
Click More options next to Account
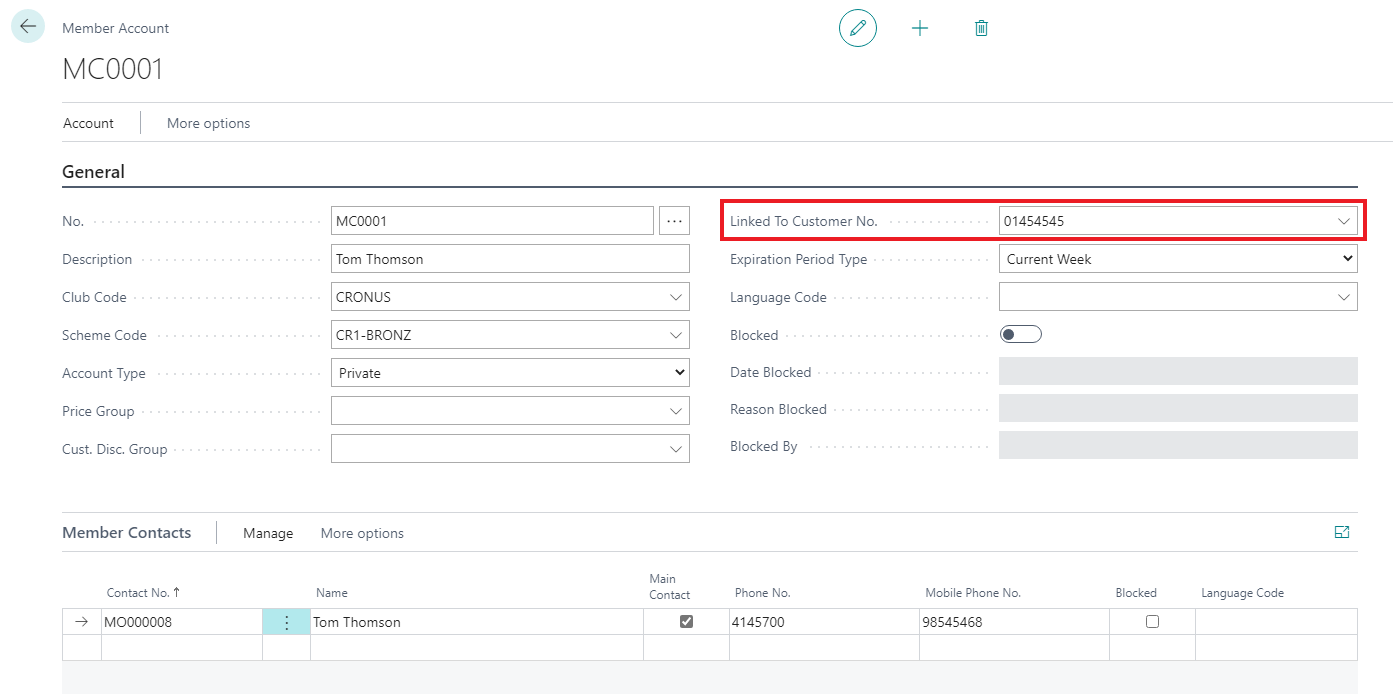(208, 123)
